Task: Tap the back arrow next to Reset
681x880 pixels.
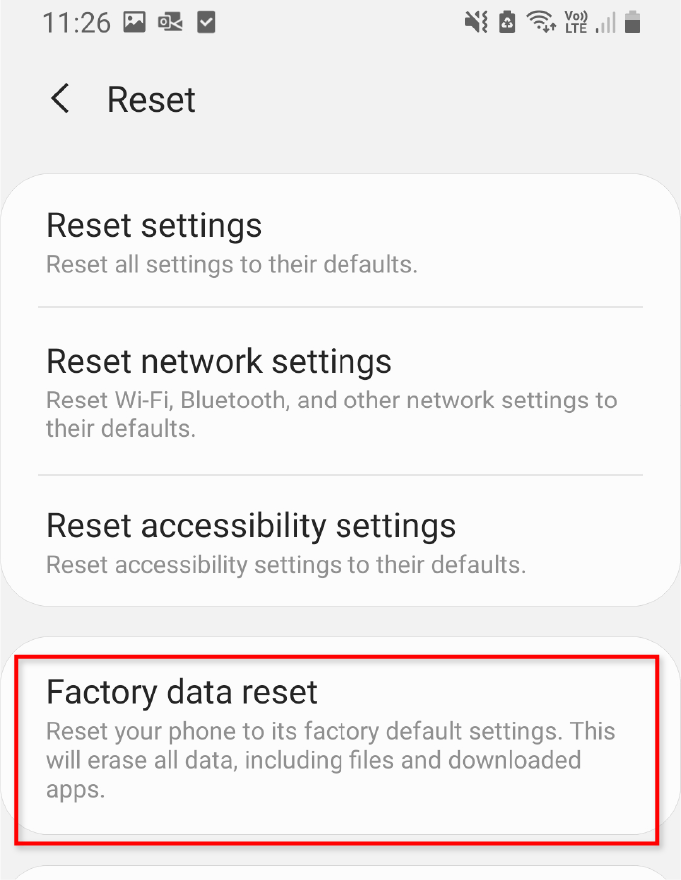Action: pos(60,99)
